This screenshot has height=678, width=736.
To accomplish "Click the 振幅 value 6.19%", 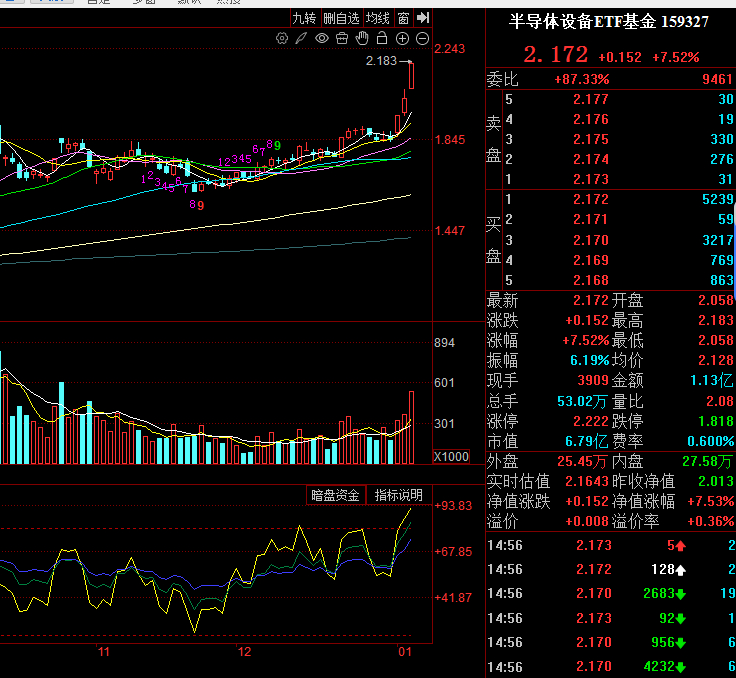I will point(590,361).
